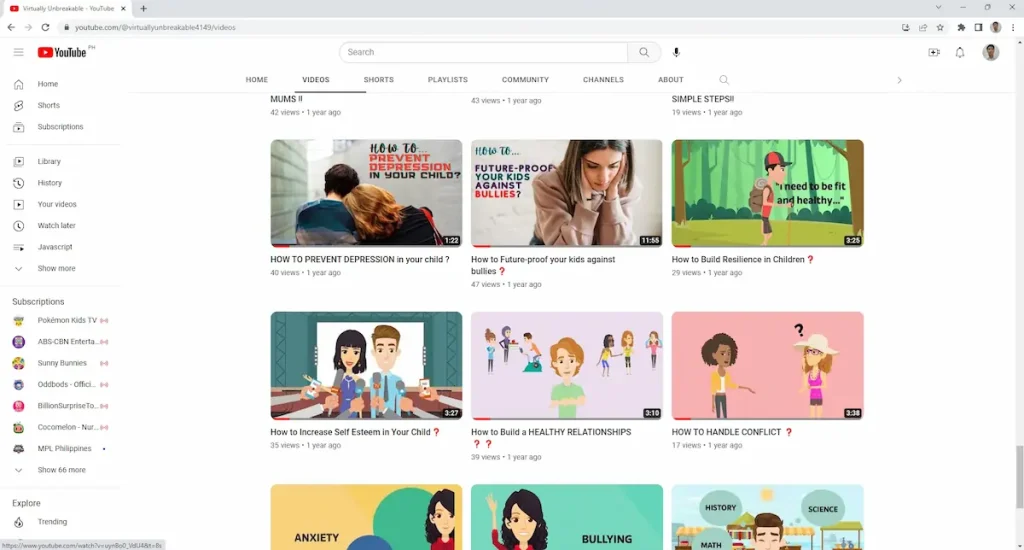1024x550 pixels.
Task: Open Trending under Explore
Action: pos(52,522)
